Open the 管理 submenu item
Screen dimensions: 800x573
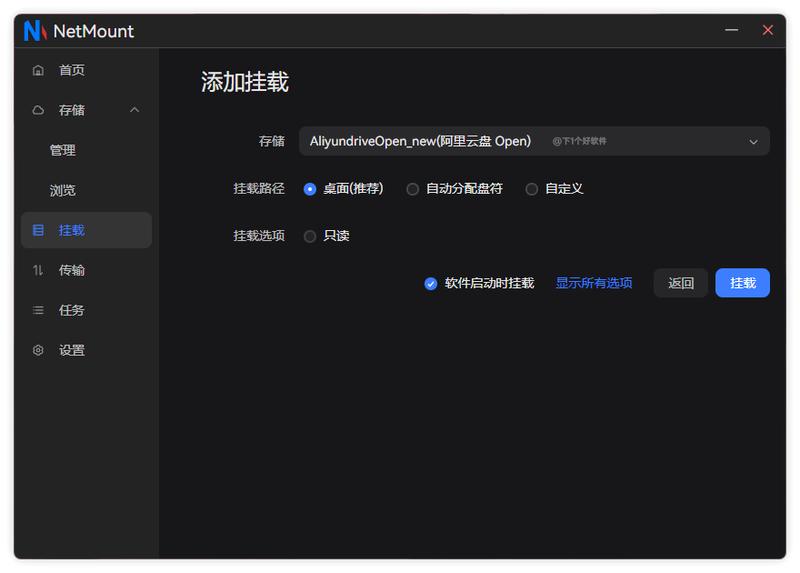pos(63,150)
